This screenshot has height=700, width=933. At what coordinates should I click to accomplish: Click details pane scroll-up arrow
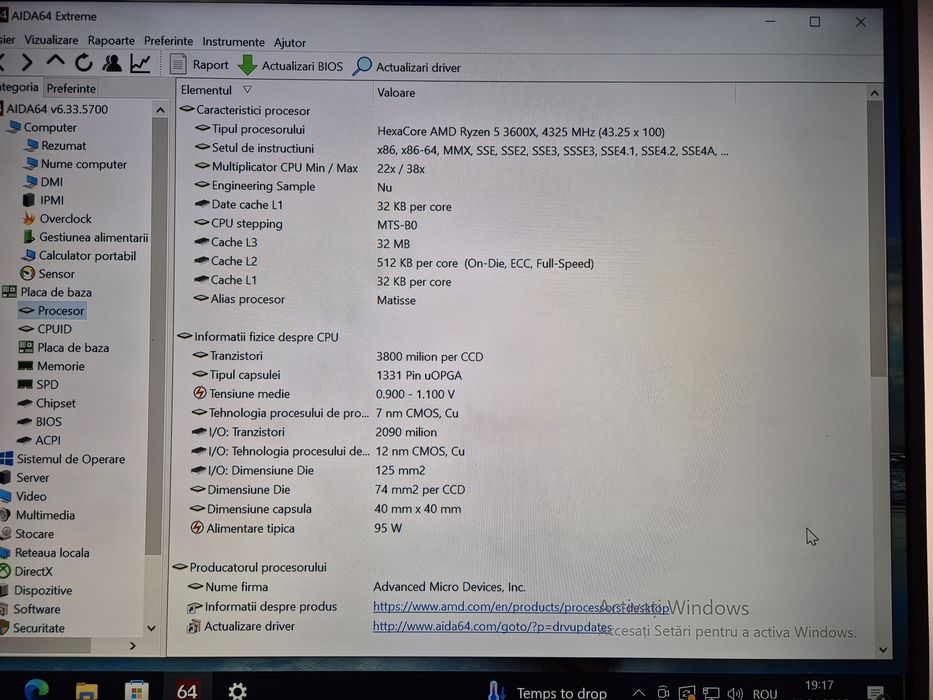(x=874, y=93)
